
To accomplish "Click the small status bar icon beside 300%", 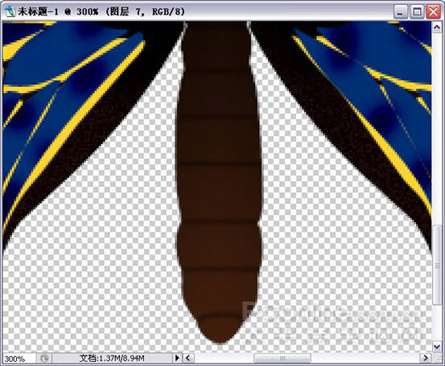I will point(44,358).
